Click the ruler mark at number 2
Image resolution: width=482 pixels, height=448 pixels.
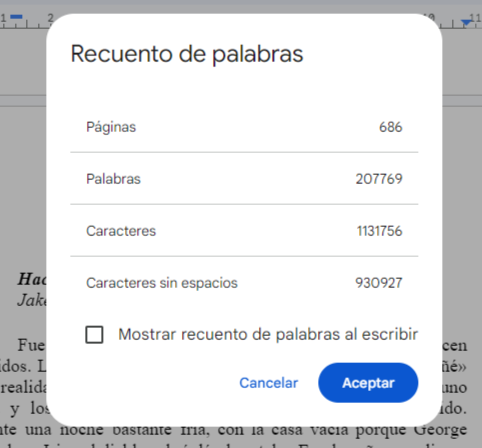[50, 17]
